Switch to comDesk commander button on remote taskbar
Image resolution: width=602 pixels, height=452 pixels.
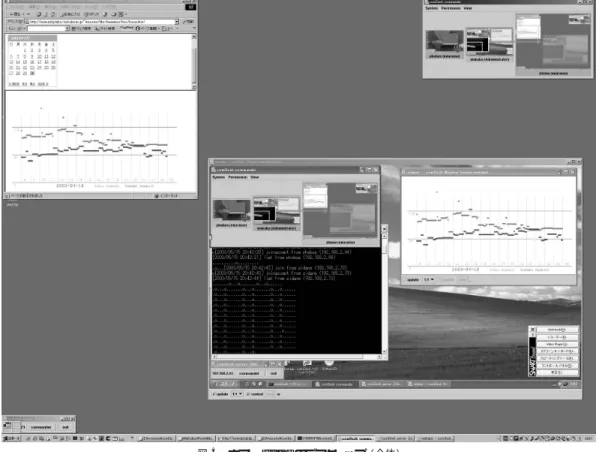336,384
